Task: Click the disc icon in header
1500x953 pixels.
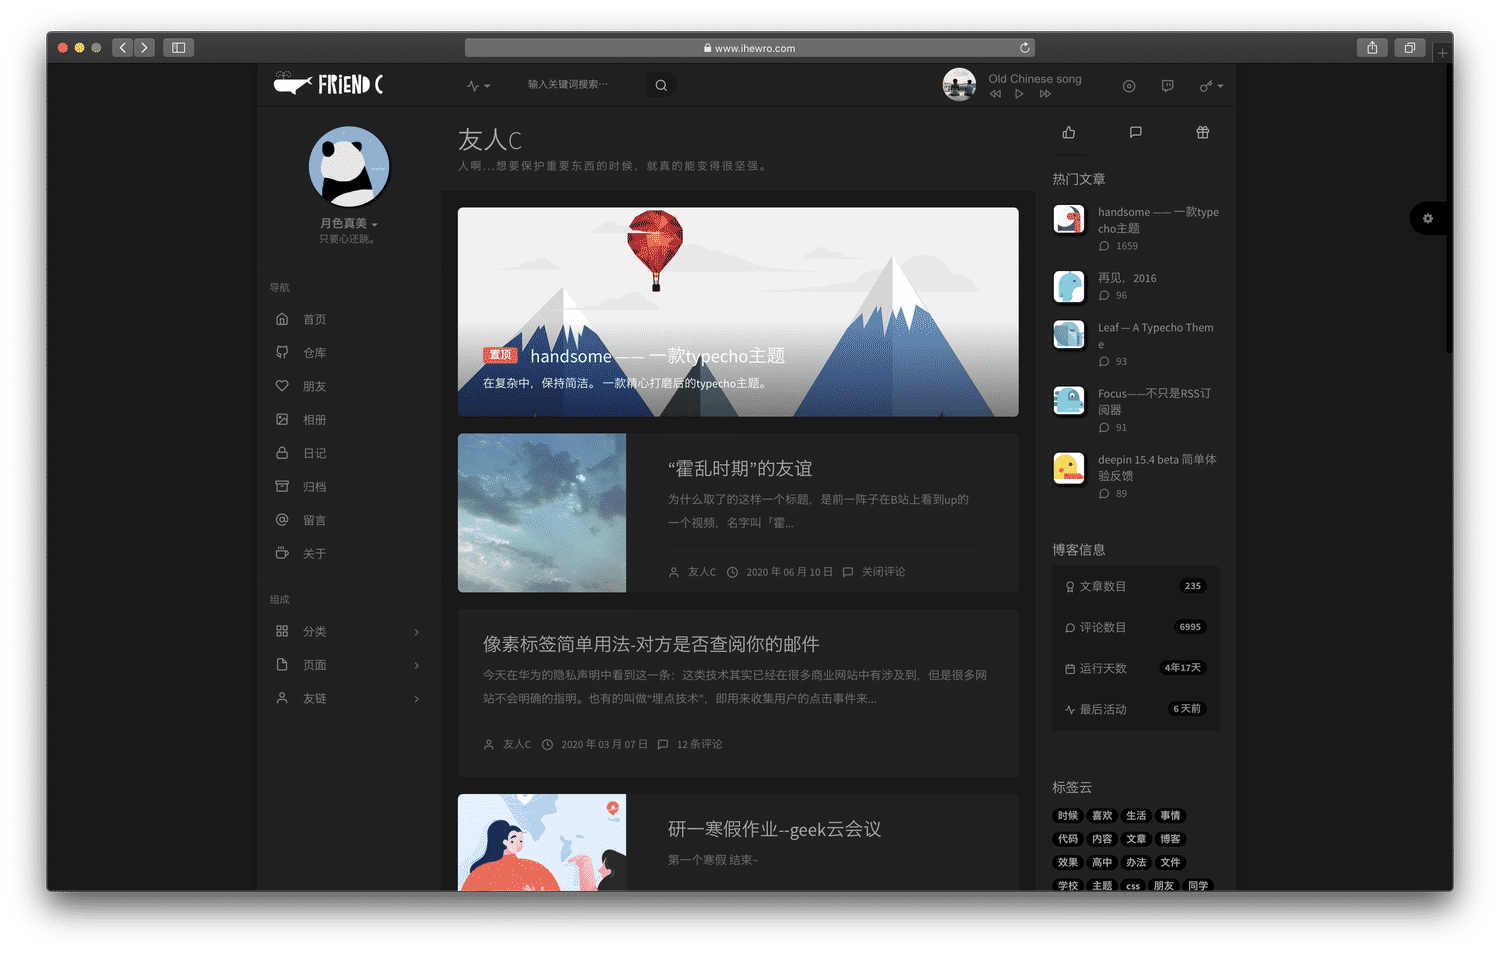Action: point(1129,86)
